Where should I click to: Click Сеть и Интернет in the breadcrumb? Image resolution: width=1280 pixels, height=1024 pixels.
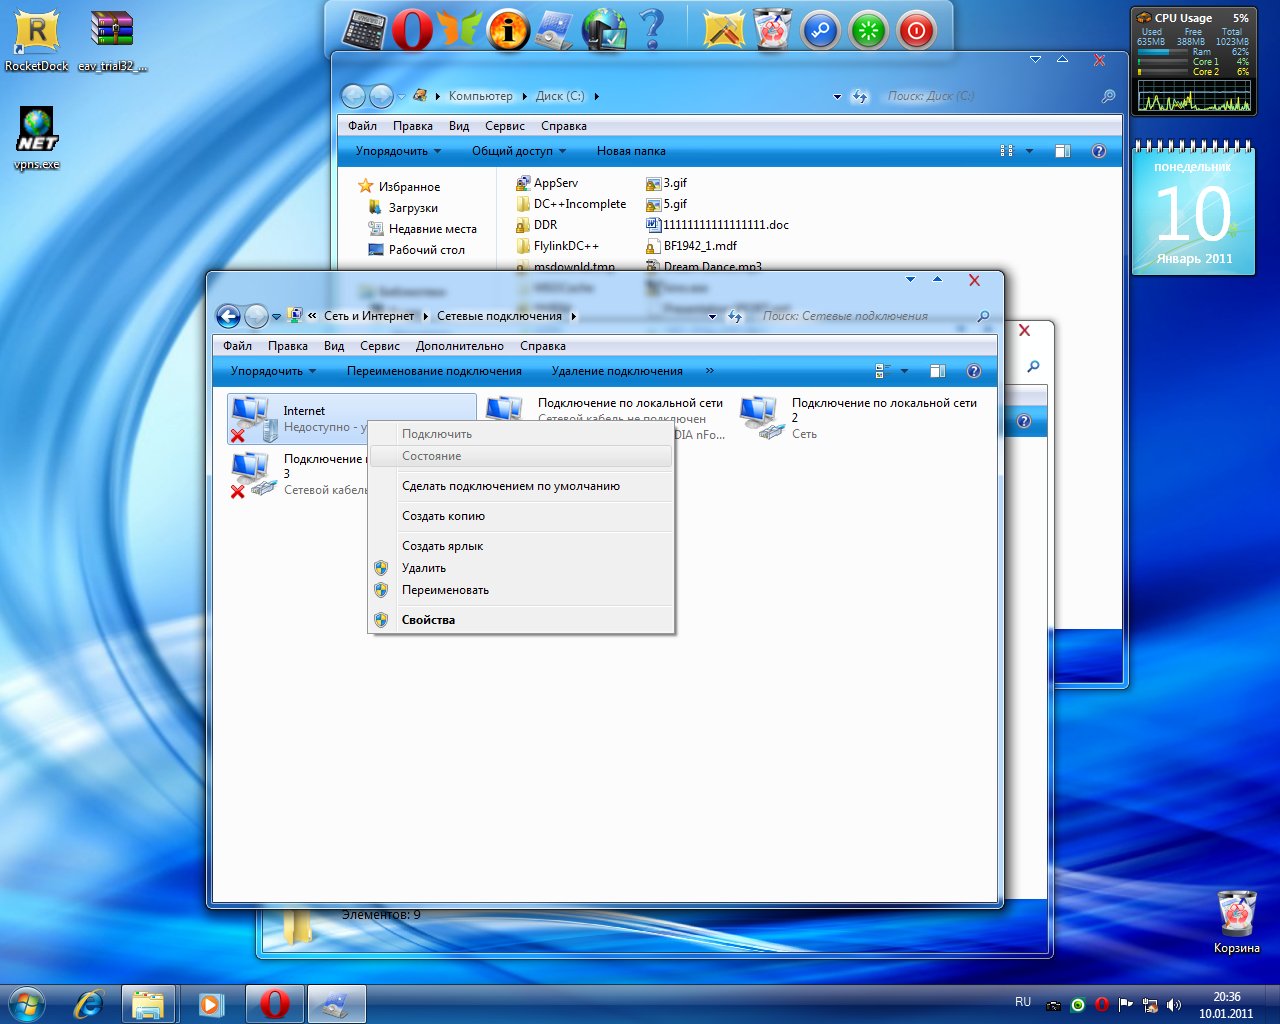pos(368,316)
